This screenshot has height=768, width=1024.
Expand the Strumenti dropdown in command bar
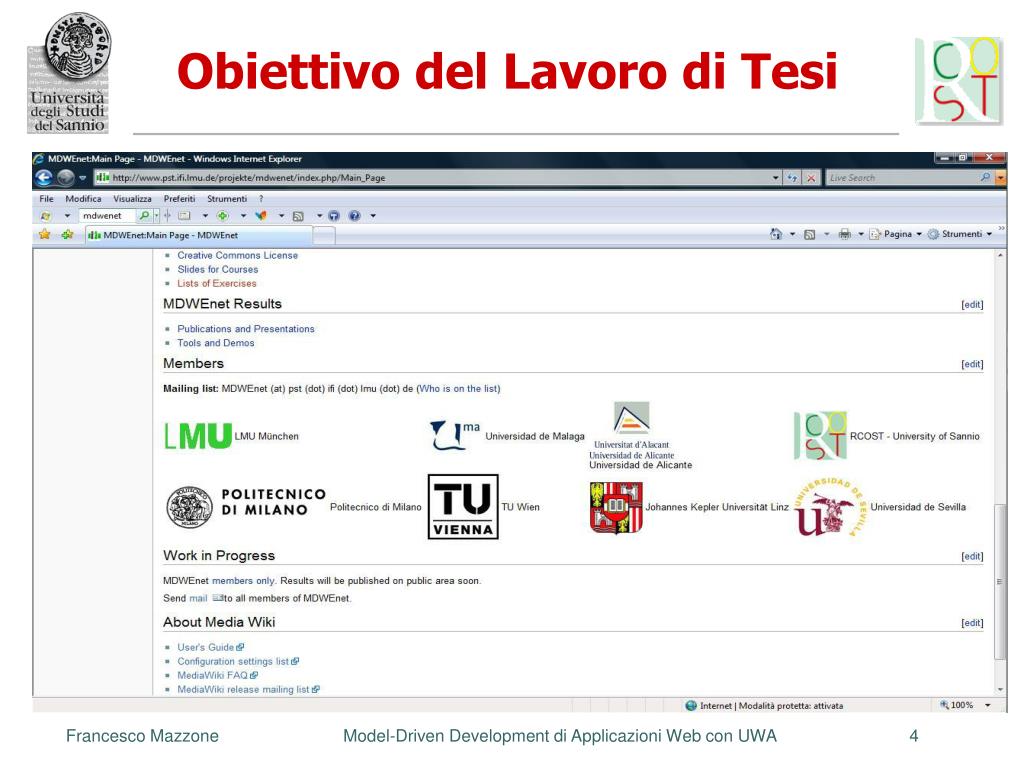[989, 234]
